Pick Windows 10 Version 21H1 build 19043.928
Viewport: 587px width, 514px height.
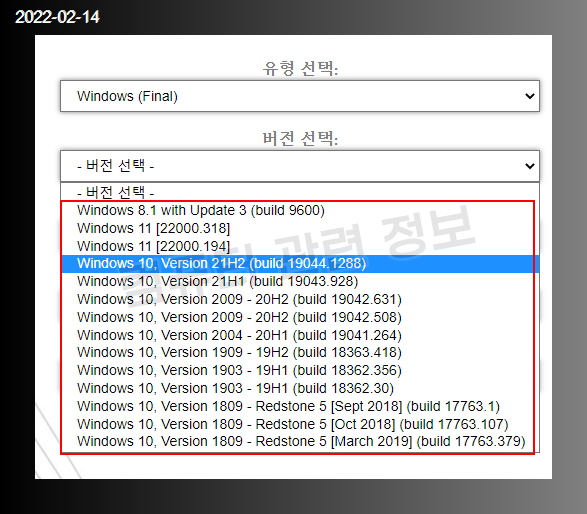[x=299, y=282]
